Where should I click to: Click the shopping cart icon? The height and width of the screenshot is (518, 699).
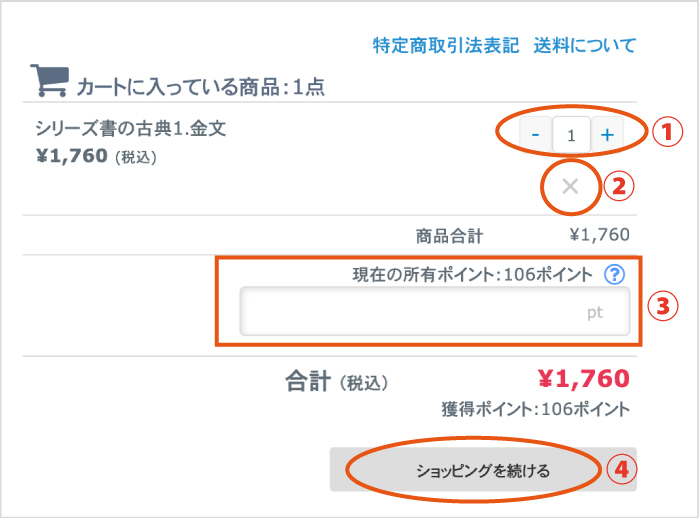click(x=49, y=81)
